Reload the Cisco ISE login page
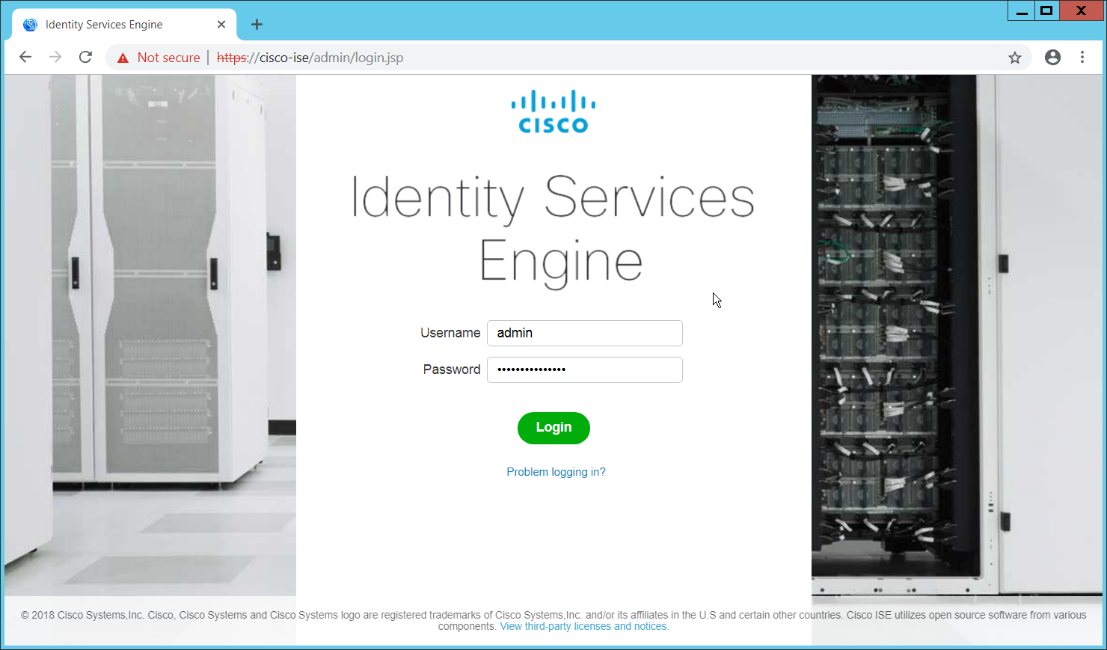 [x=85, y=57]
